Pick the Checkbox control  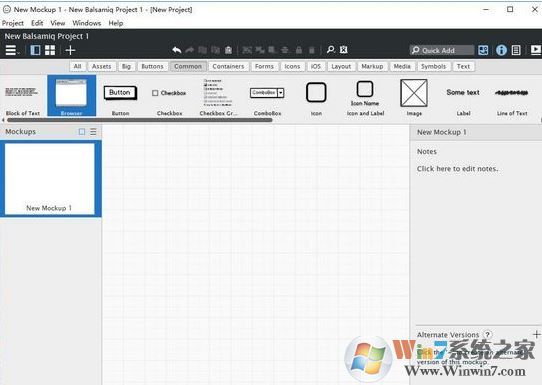pos(169,97)
